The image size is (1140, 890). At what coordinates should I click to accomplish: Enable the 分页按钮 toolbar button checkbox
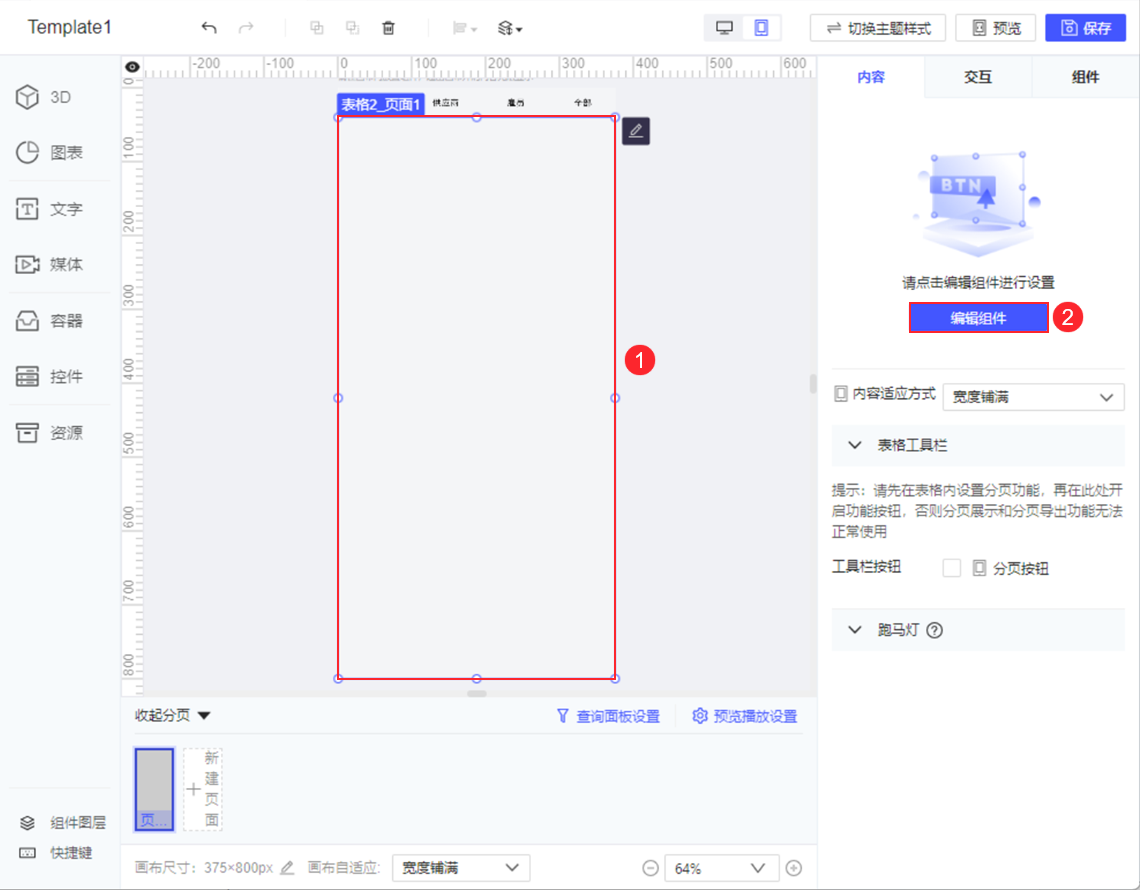[x=951, y=567]
